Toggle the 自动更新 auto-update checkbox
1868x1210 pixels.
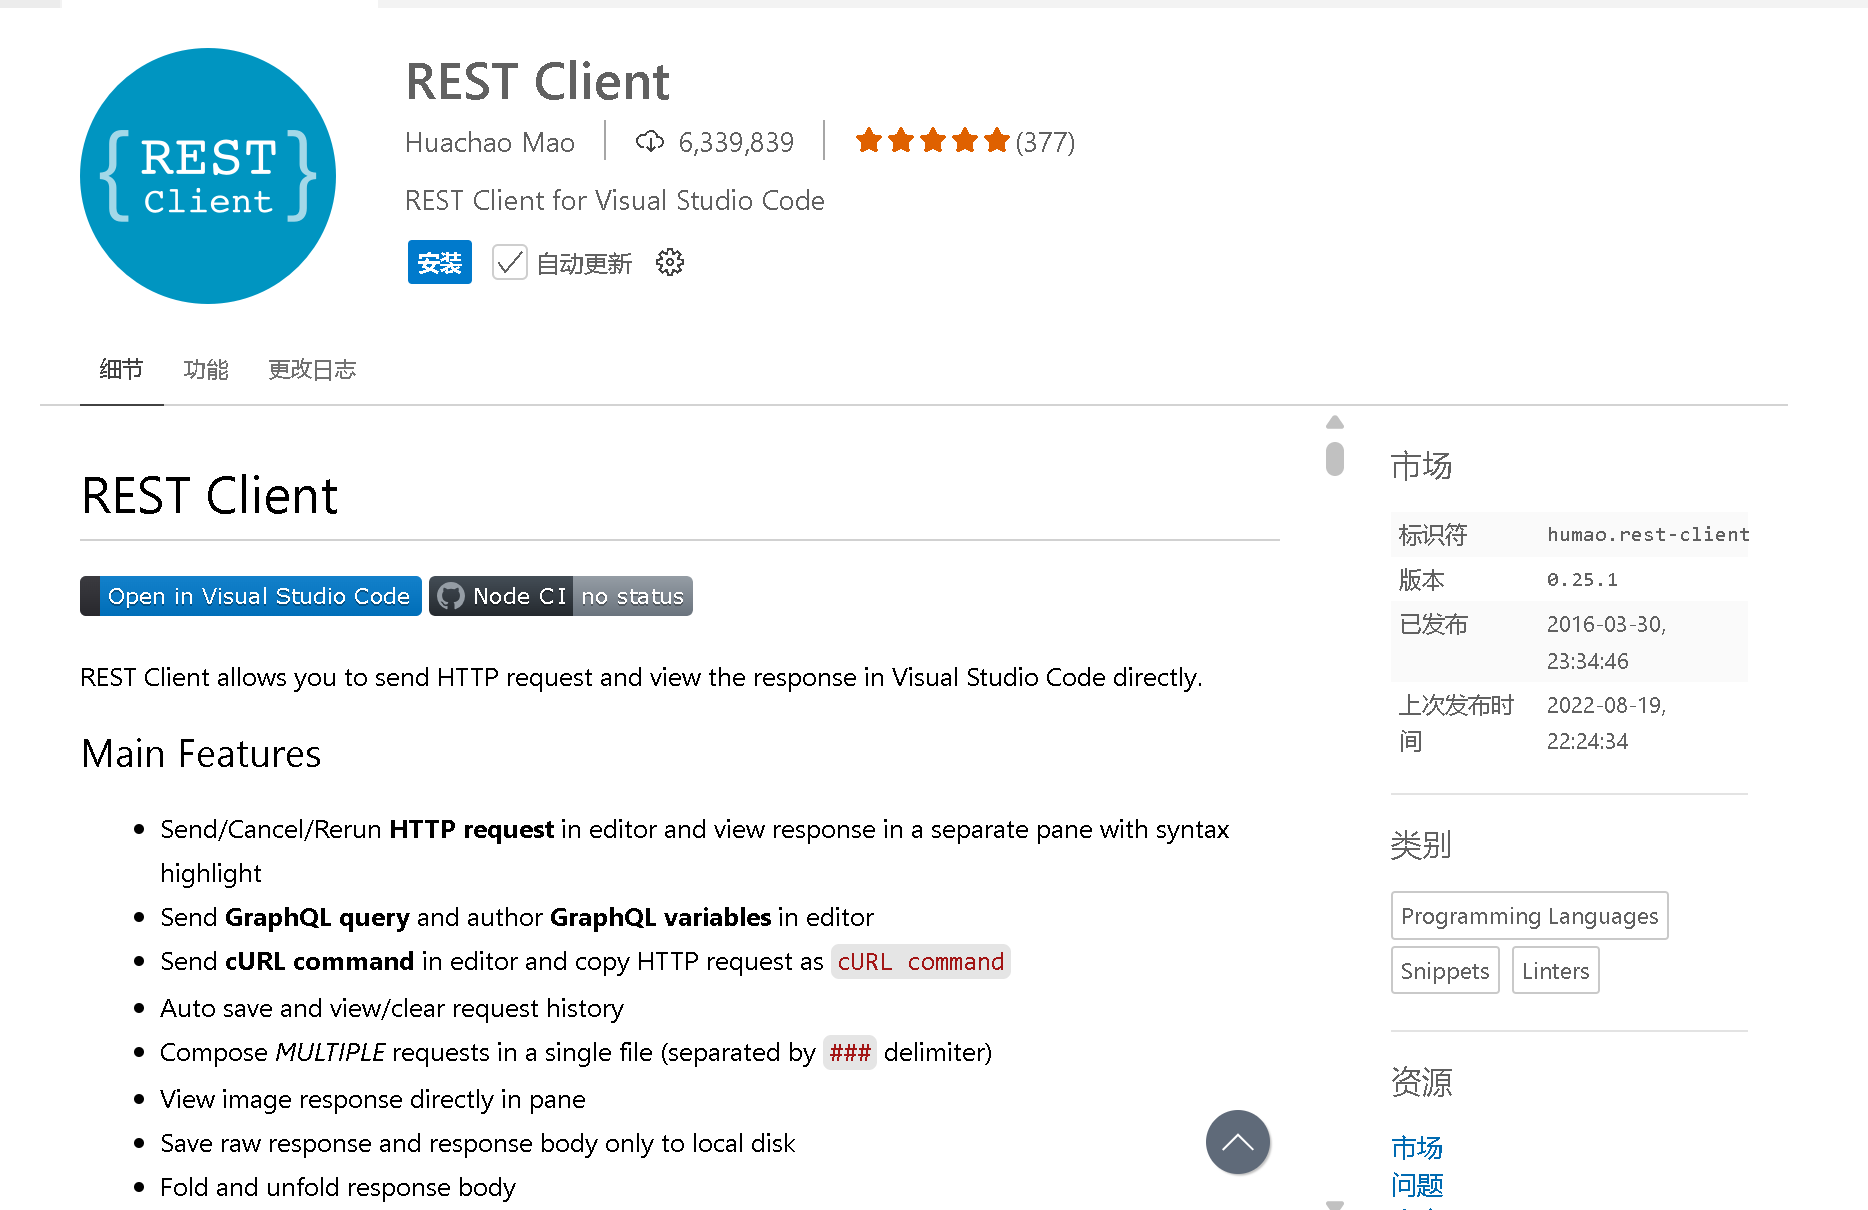510,263
